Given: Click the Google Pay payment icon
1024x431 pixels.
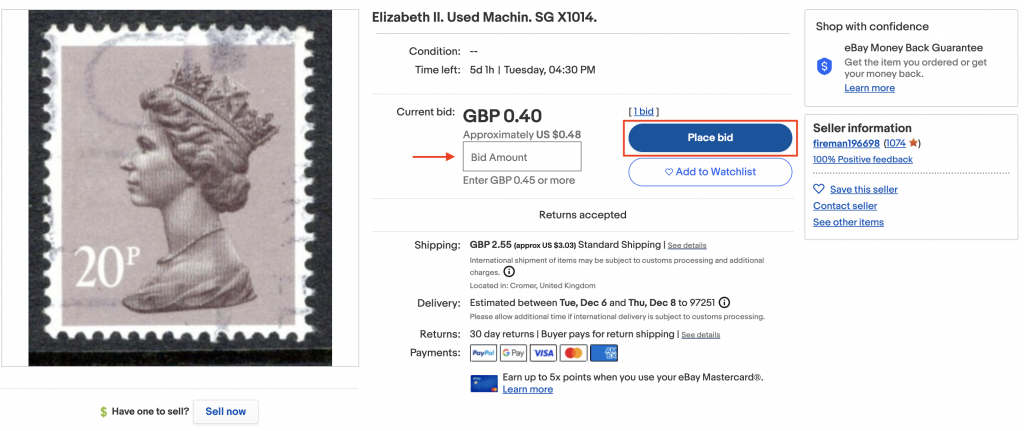Looking at the screenshot, I should click(513, 353).
